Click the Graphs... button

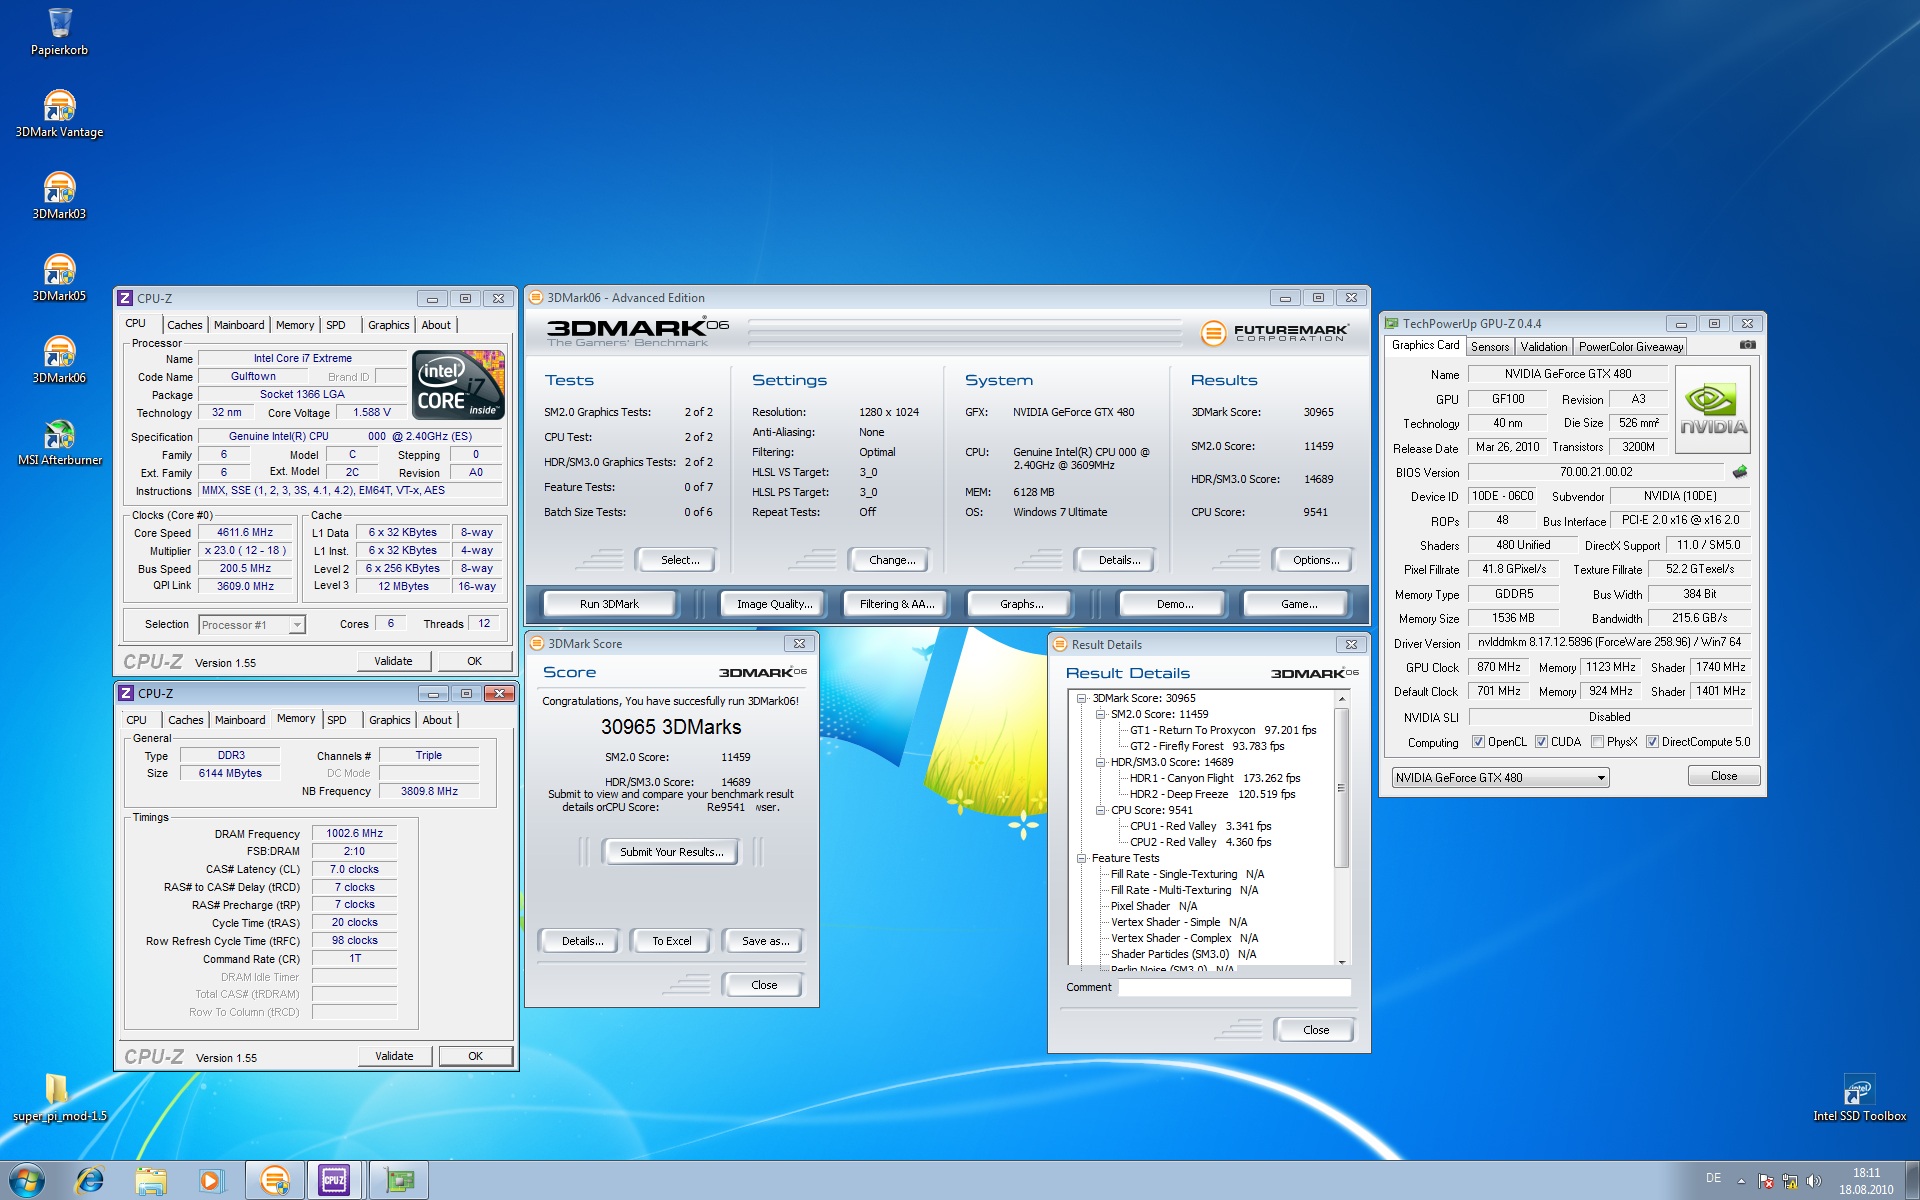click(x=1021, y=604)
